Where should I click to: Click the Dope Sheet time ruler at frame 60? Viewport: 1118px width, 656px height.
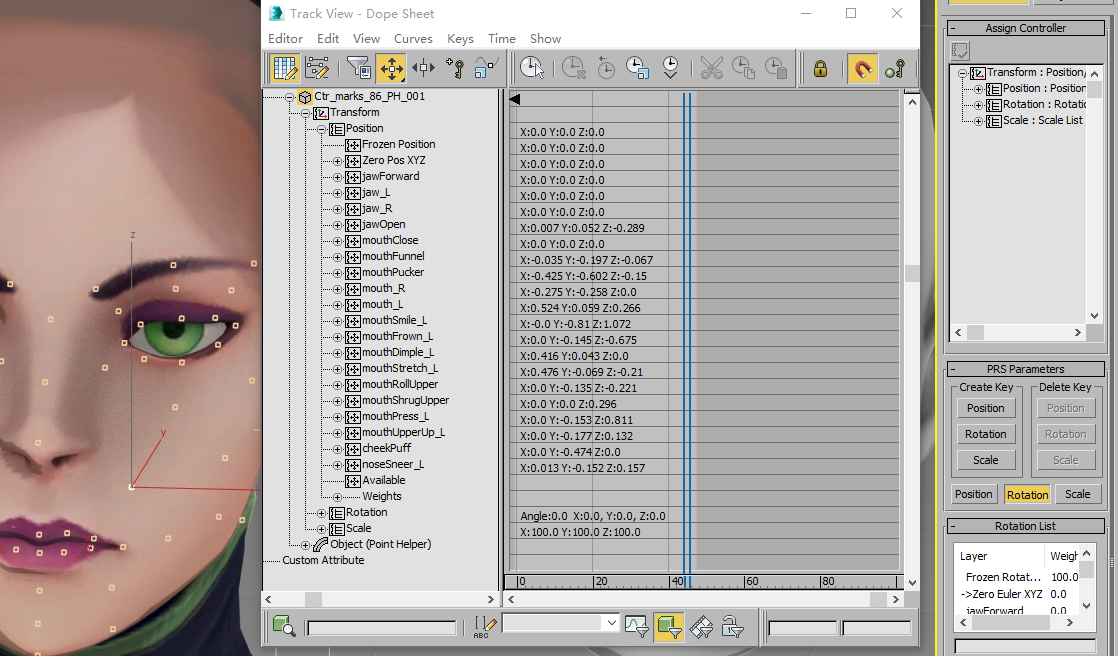745,581
